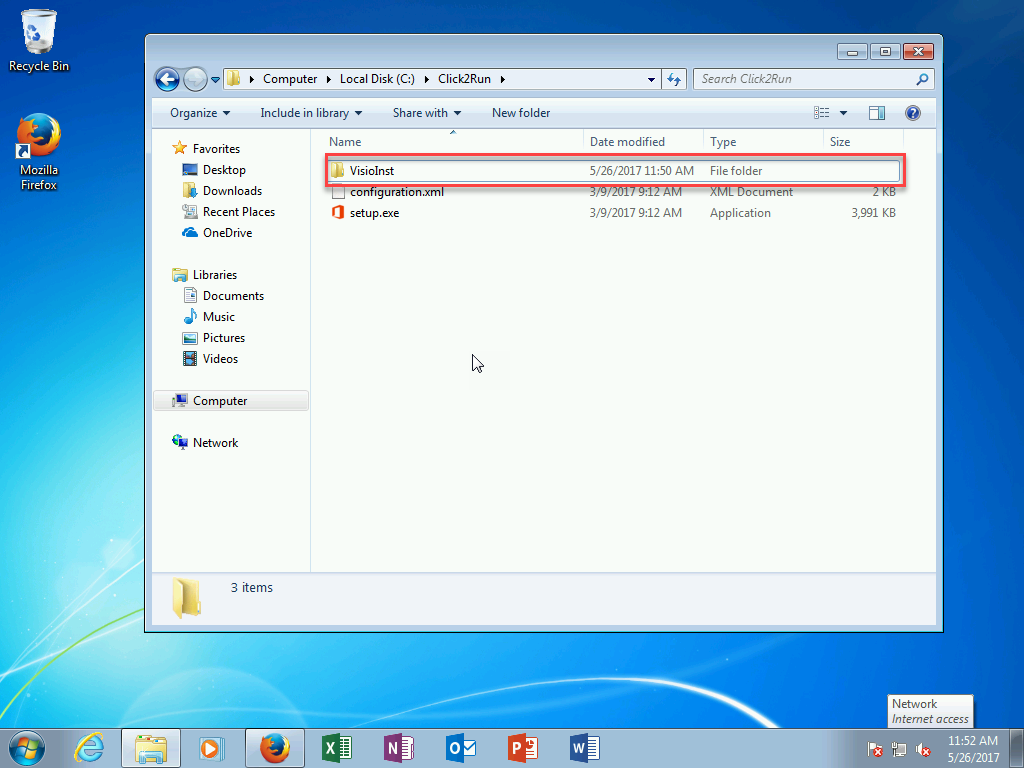Screen dimensions: 1024x768
Task: Expand the Local Disk (C:) breadcrumb arrow
Action: (x=426, y=79)
